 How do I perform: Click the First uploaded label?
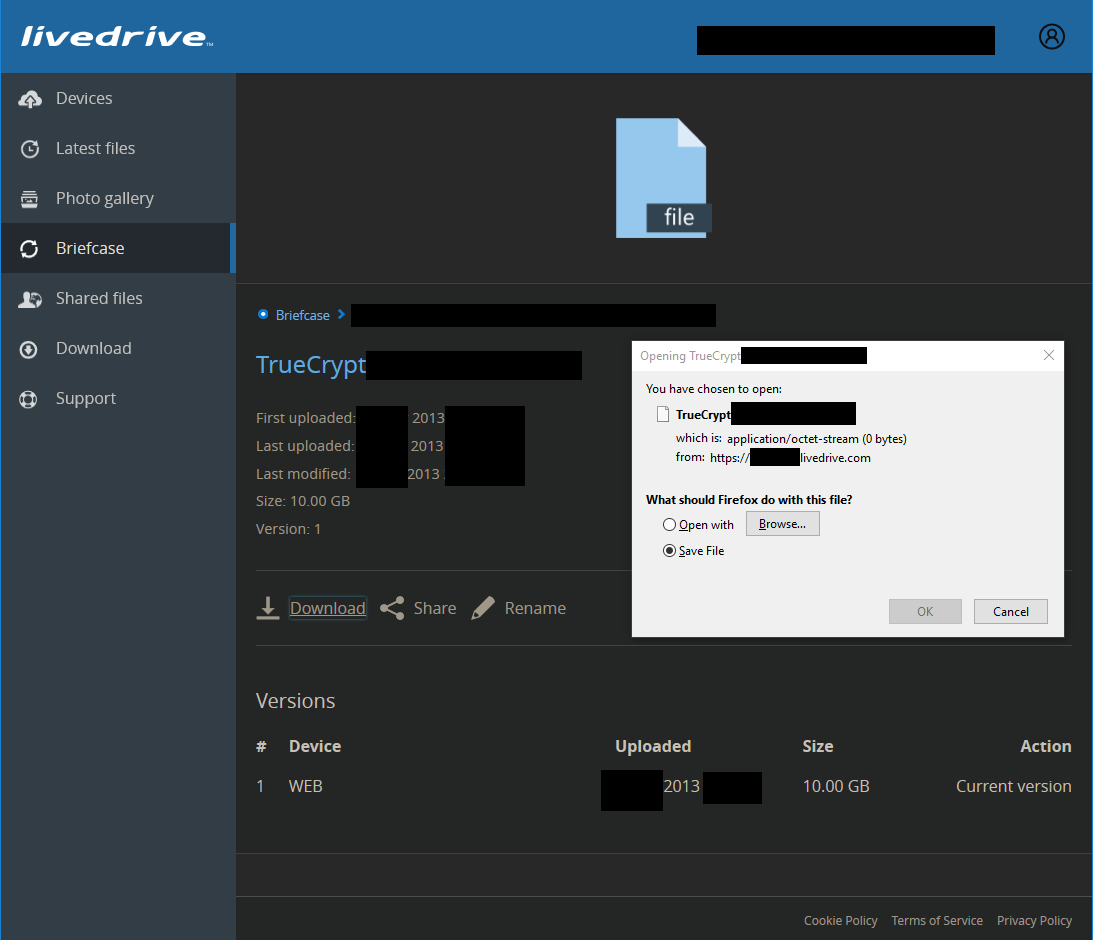[x=305, y=418]
